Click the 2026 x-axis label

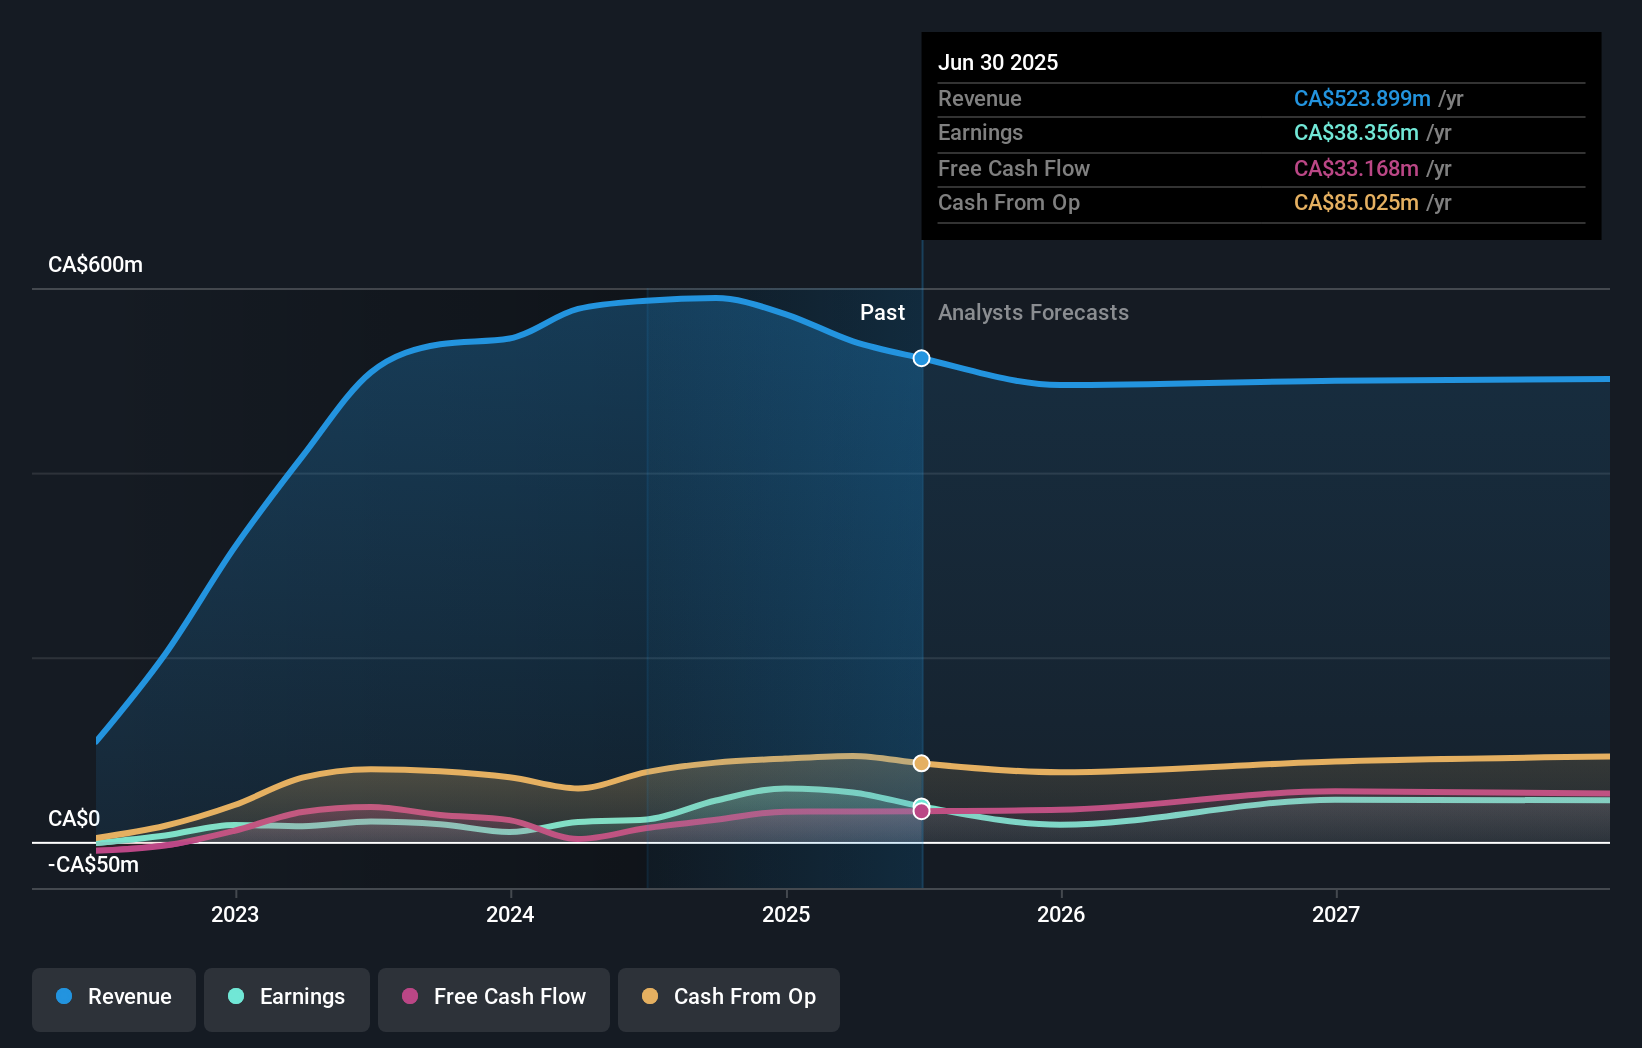point(1061,914)
